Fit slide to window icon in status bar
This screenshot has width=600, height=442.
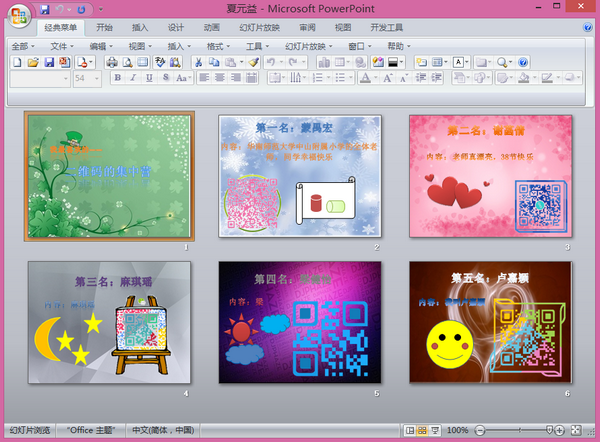pos(576,430)
